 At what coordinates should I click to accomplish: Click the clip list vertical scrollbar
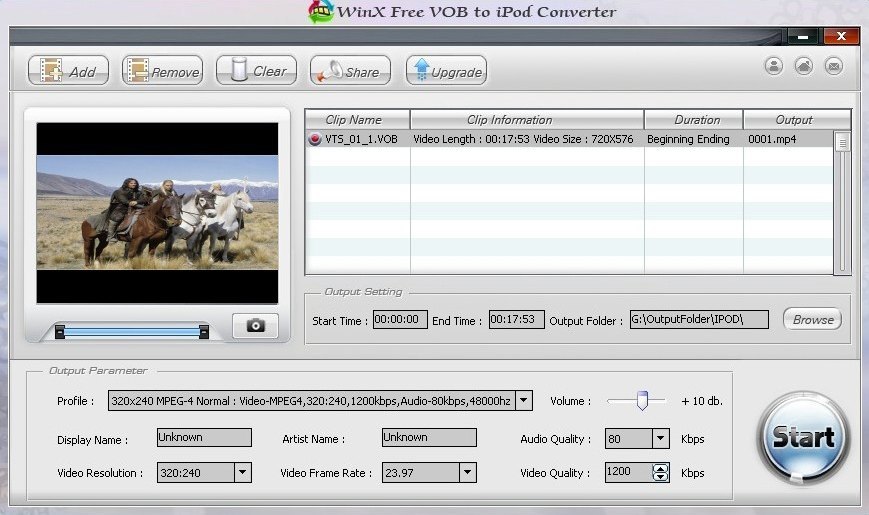tap(842, 202)
